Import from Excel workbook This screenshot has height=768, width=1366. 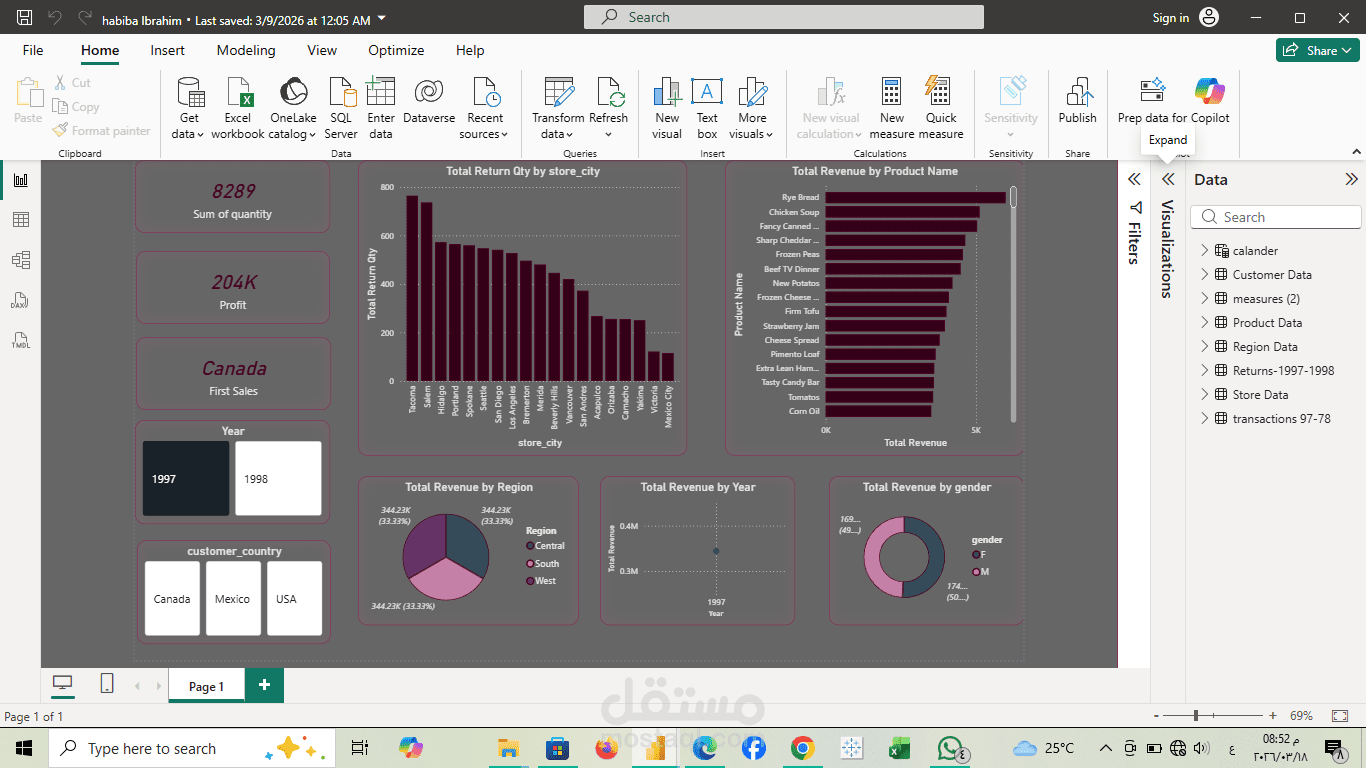pyautogui.click(x=238, y=108)
